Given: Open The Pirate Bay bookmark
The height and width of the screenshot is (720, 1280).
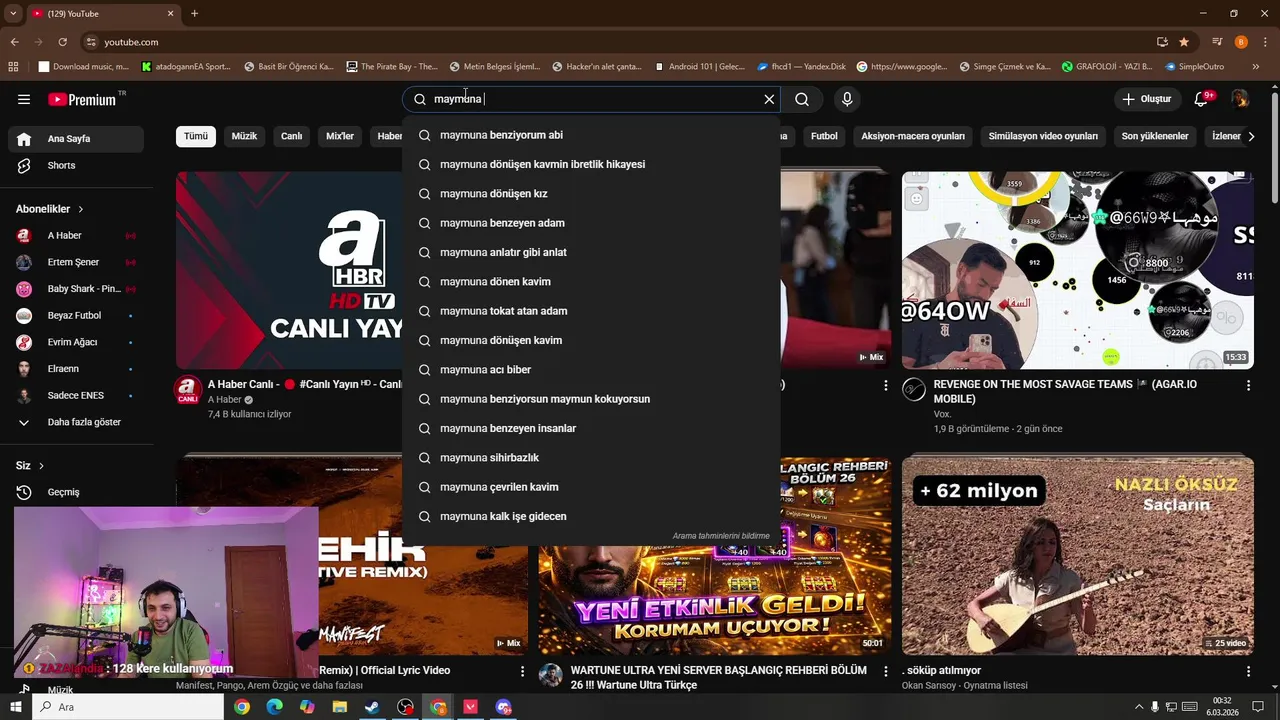Looking at the screenshot, I should pos(392,67).
